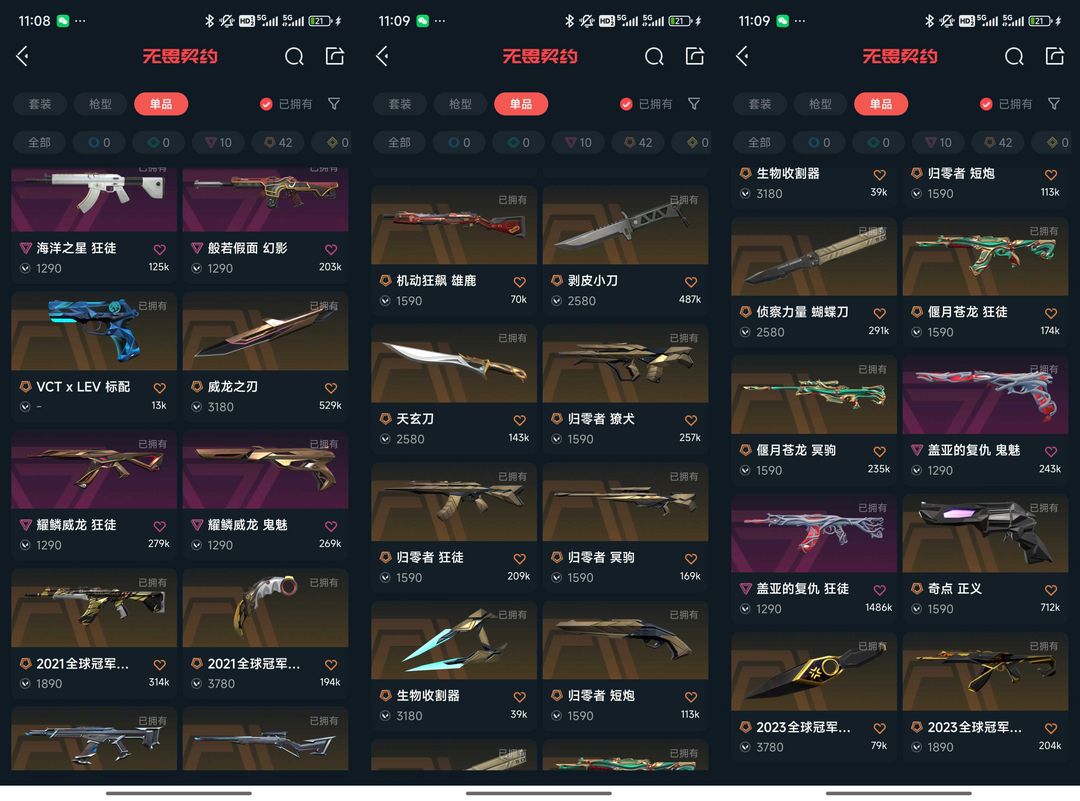Open the filter funnel in right phone screen
Viewport: 1080px width, 801px height.
pyautogui.click(x=1054, y=104)
